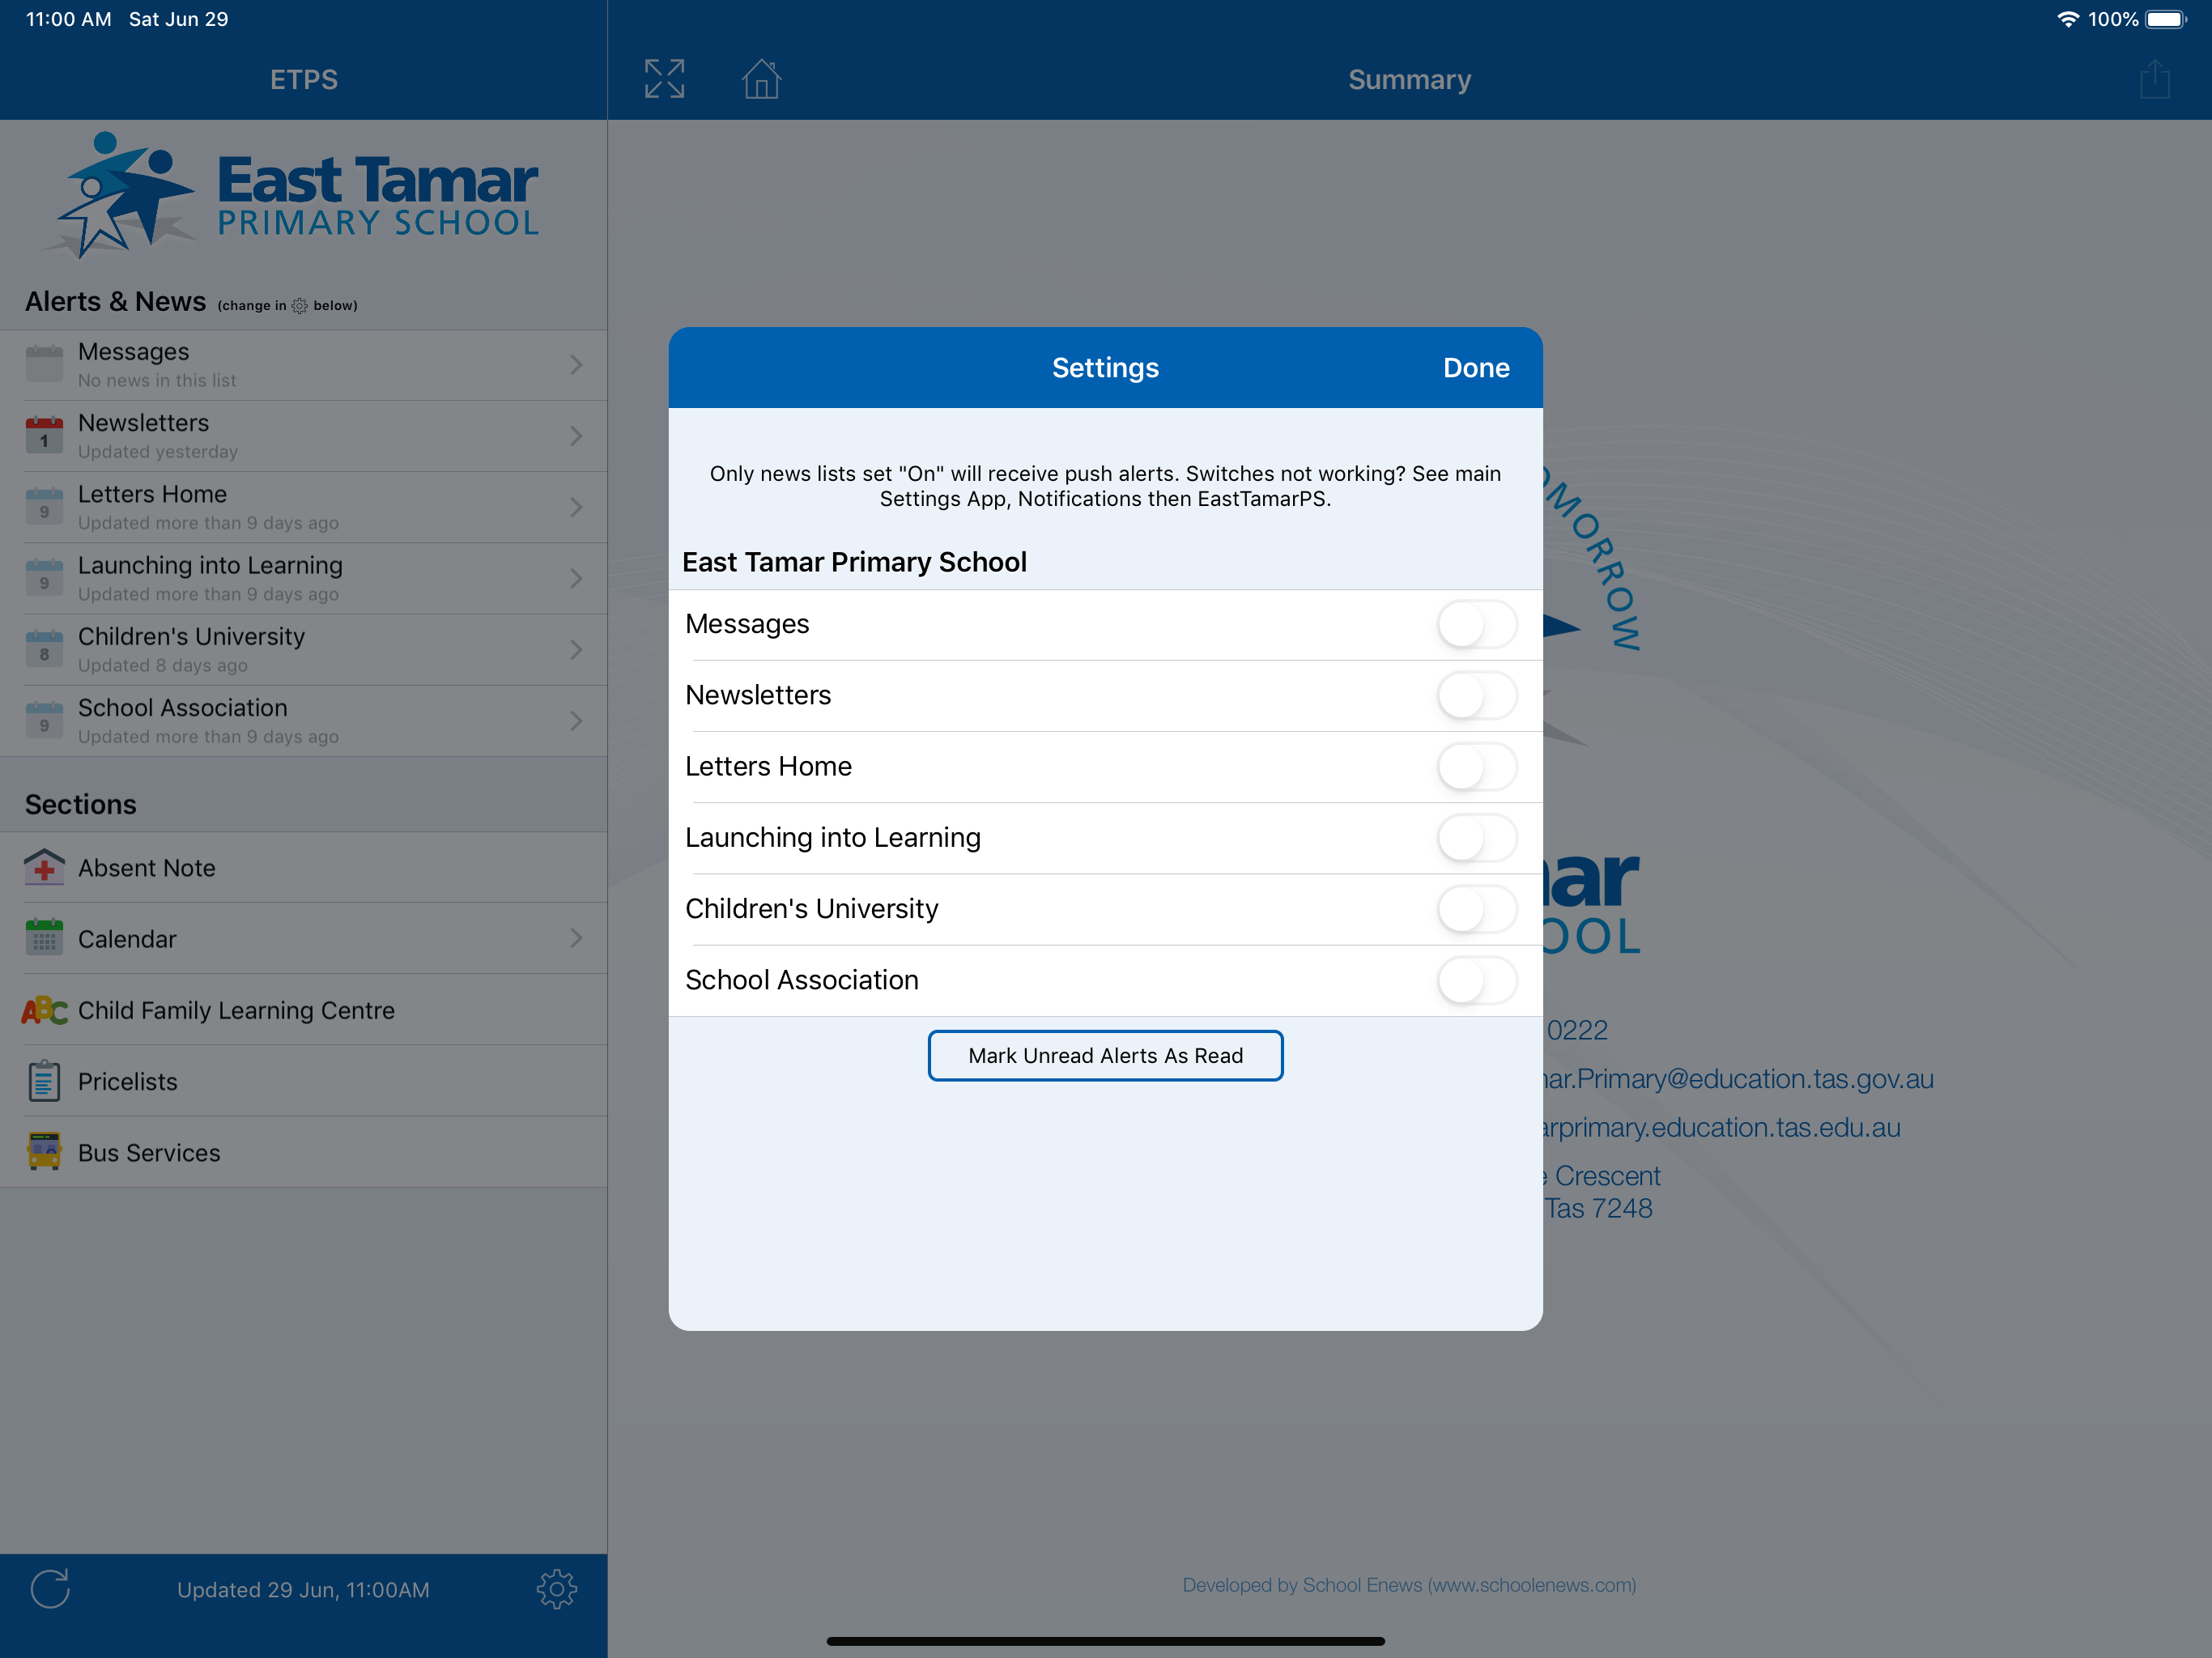Screen dimensions: 2212x1658
Task: Click the Alerts & News heading
Action: coord(115,301)
